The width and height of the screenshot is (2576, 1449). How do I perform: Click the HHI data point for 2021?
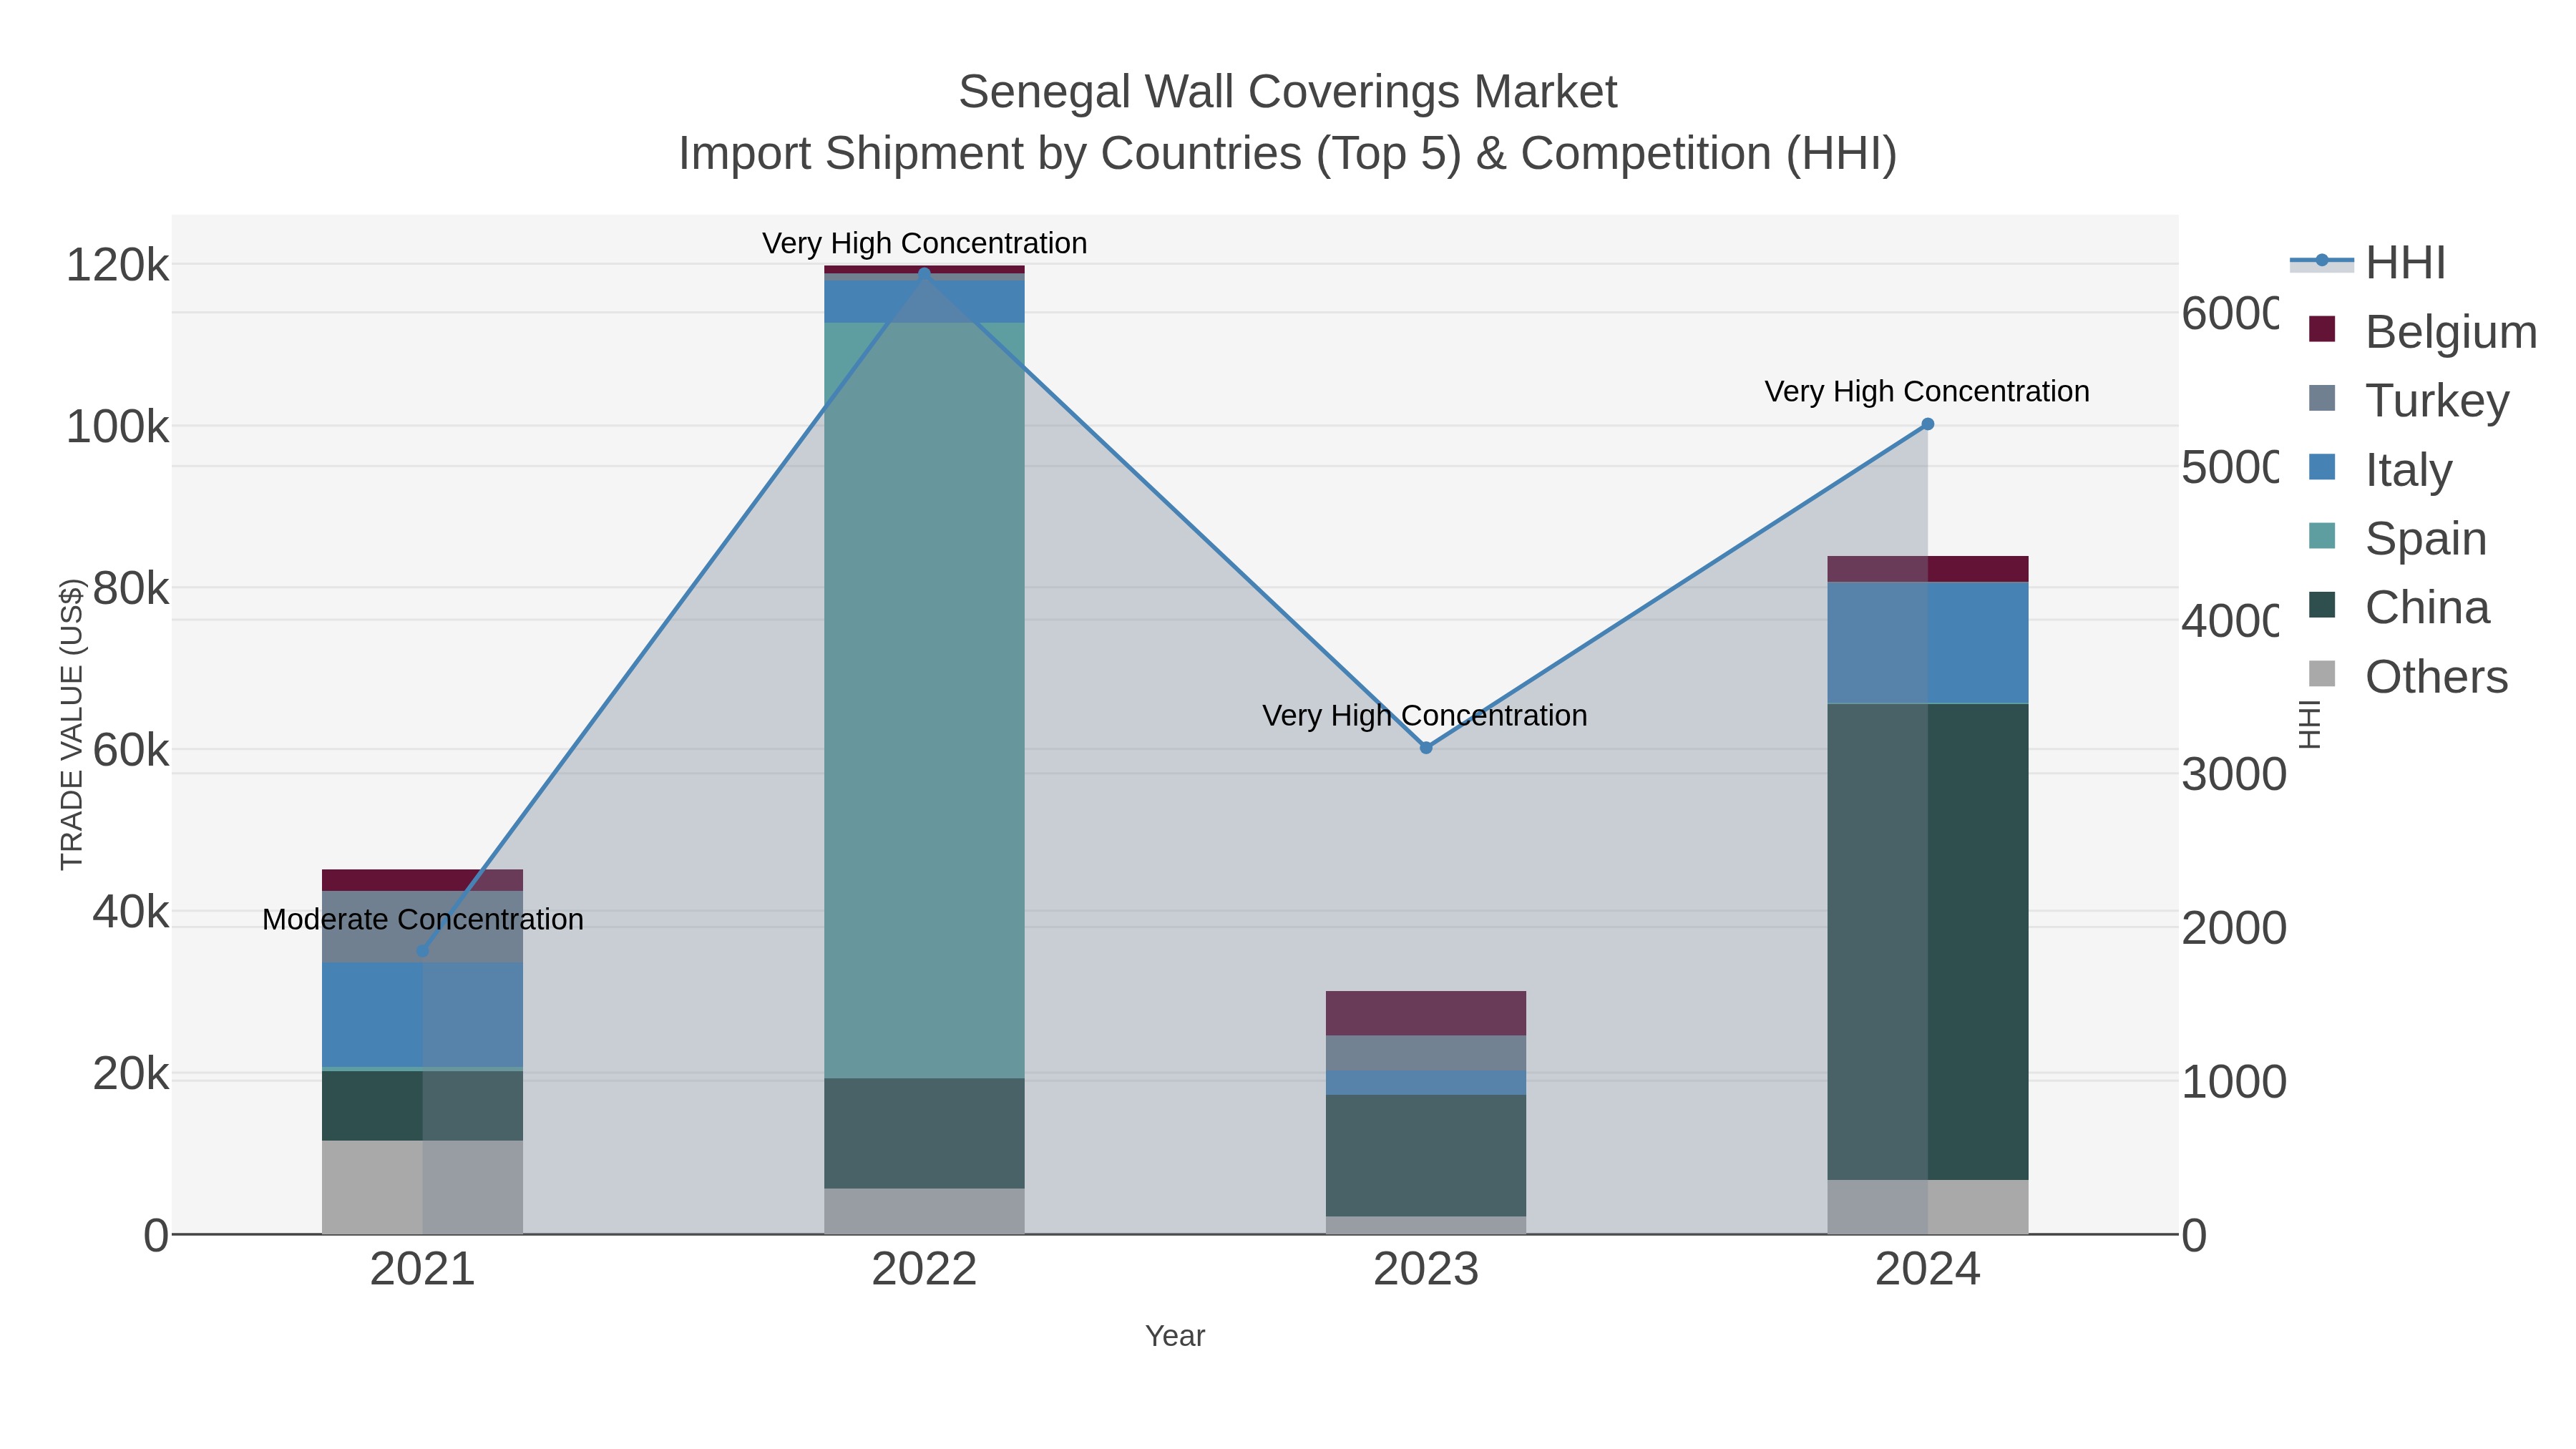422,951
